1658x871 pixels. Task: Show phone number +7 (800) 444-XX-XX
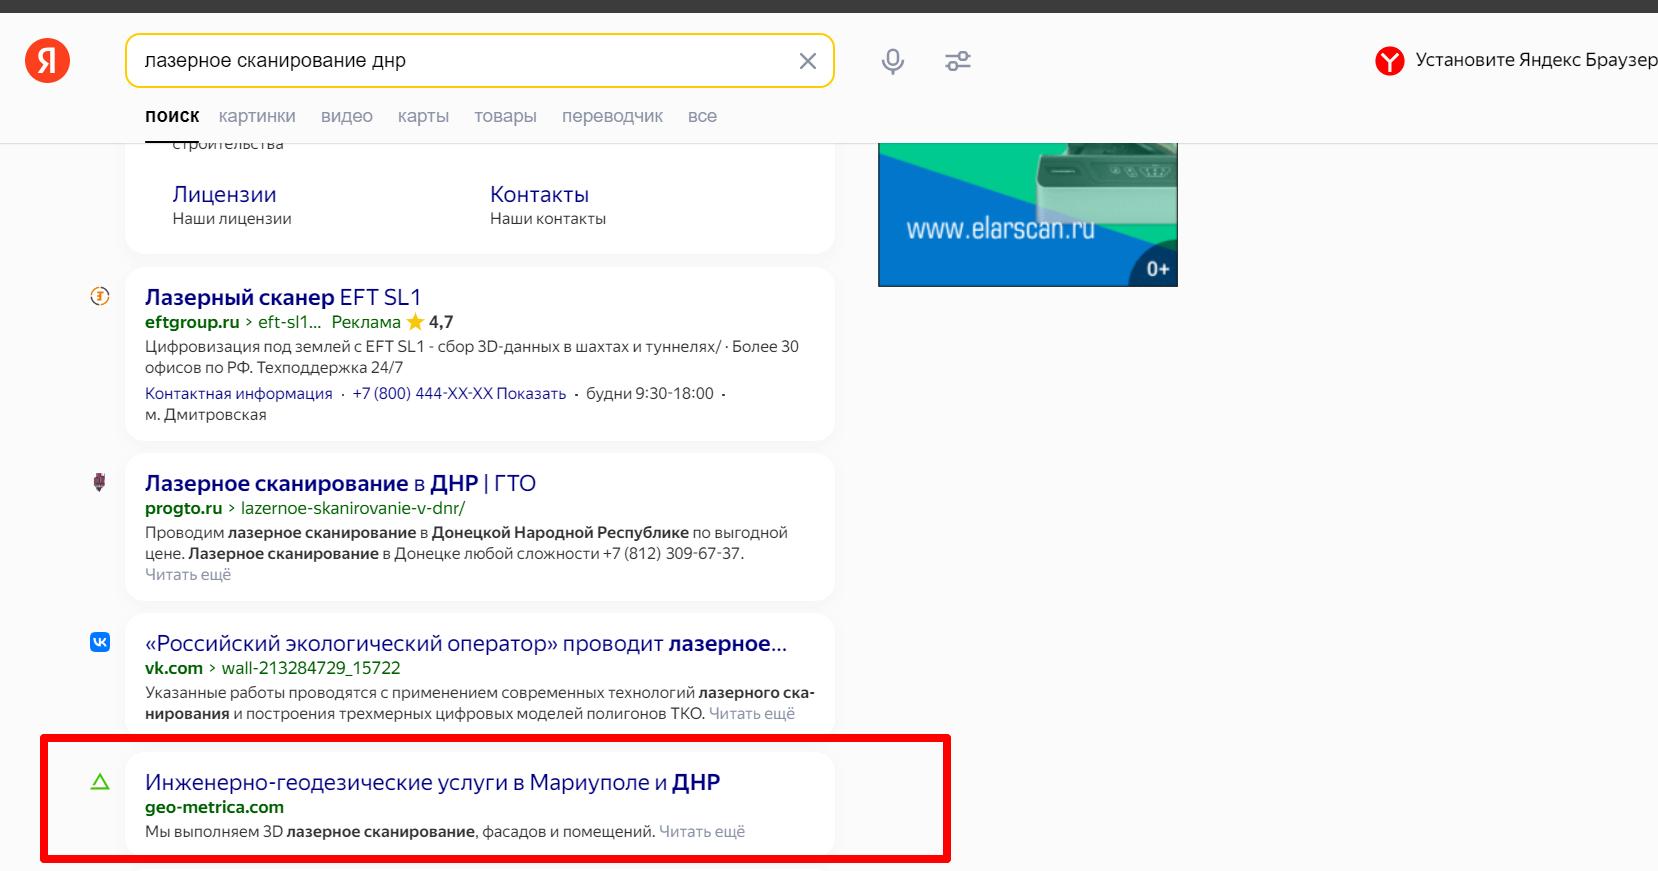(459, 393)
